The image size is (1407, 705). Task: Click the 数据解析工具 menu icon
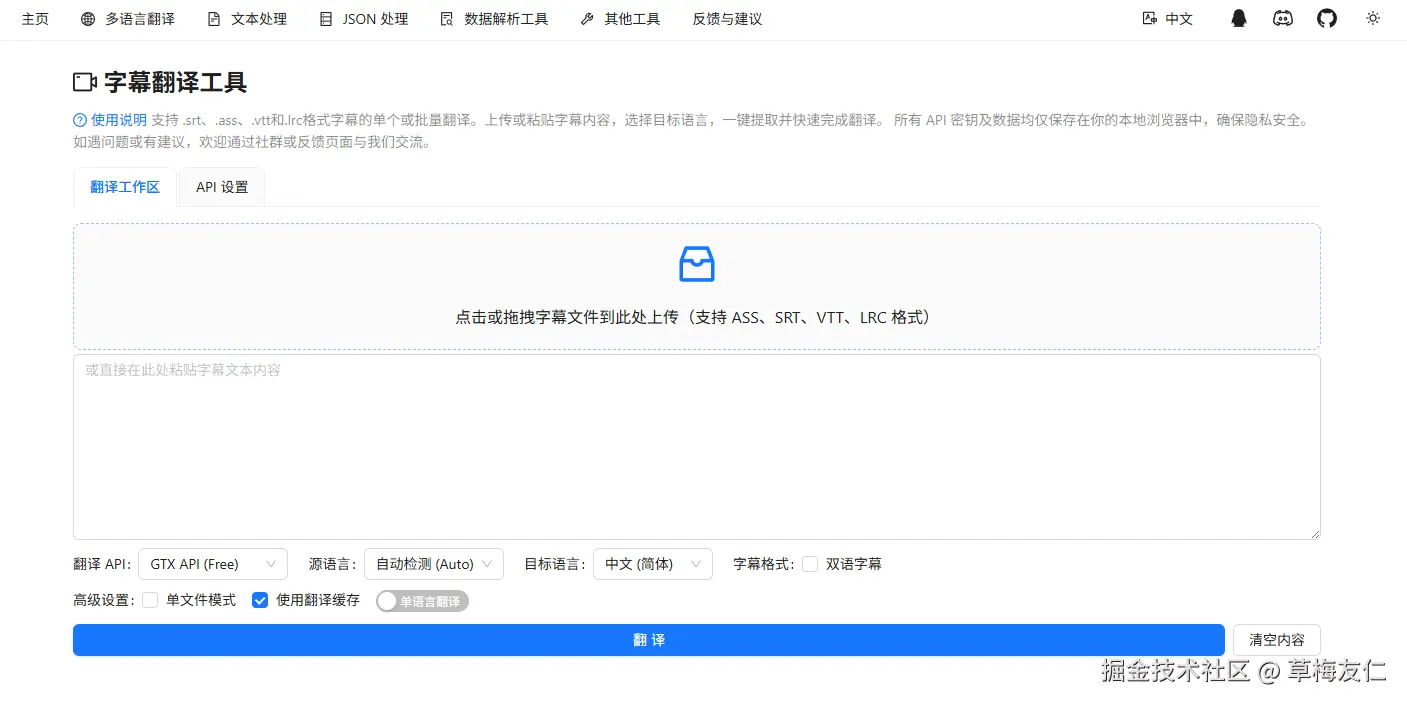tap(447, 19)
